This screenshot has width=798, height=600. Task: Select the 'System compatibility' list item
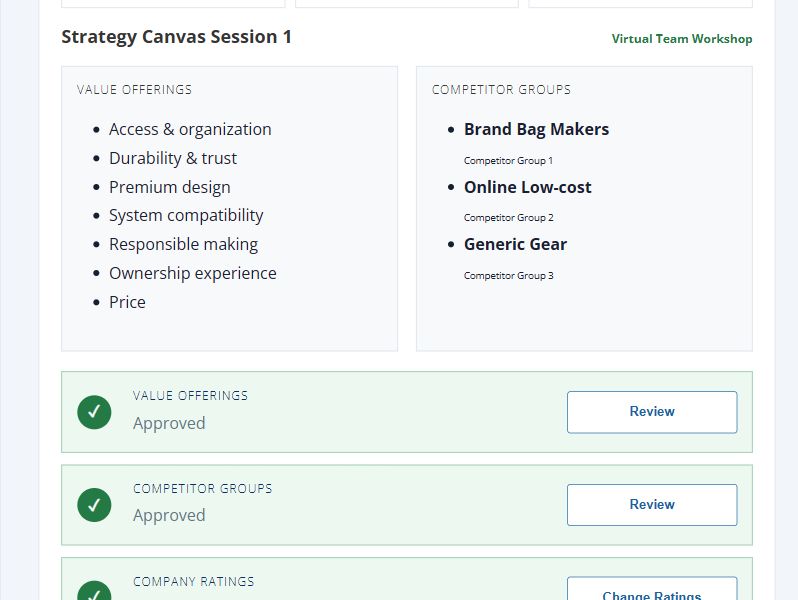click(x=186, y=215)
